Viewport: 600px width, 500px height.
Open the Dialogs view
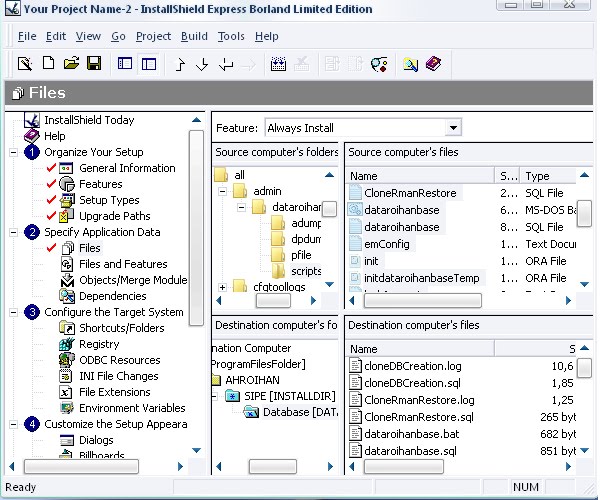[96, 440]
